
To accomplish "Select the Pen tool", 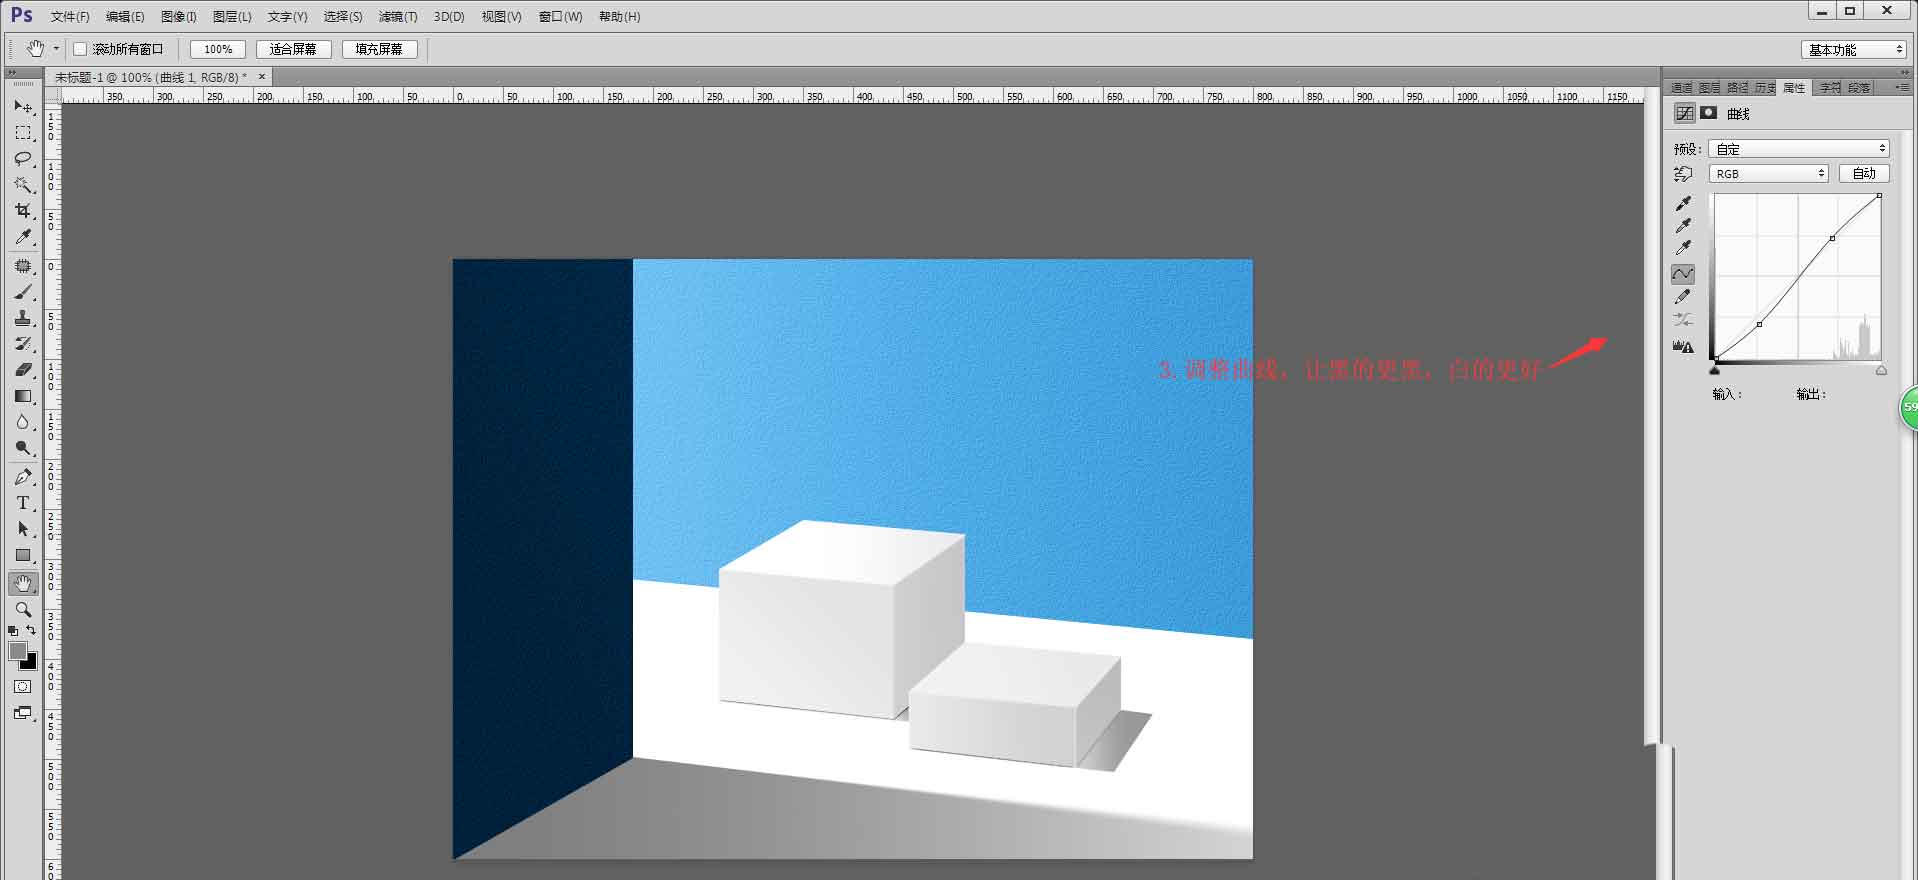I will [x=23, y=477].
